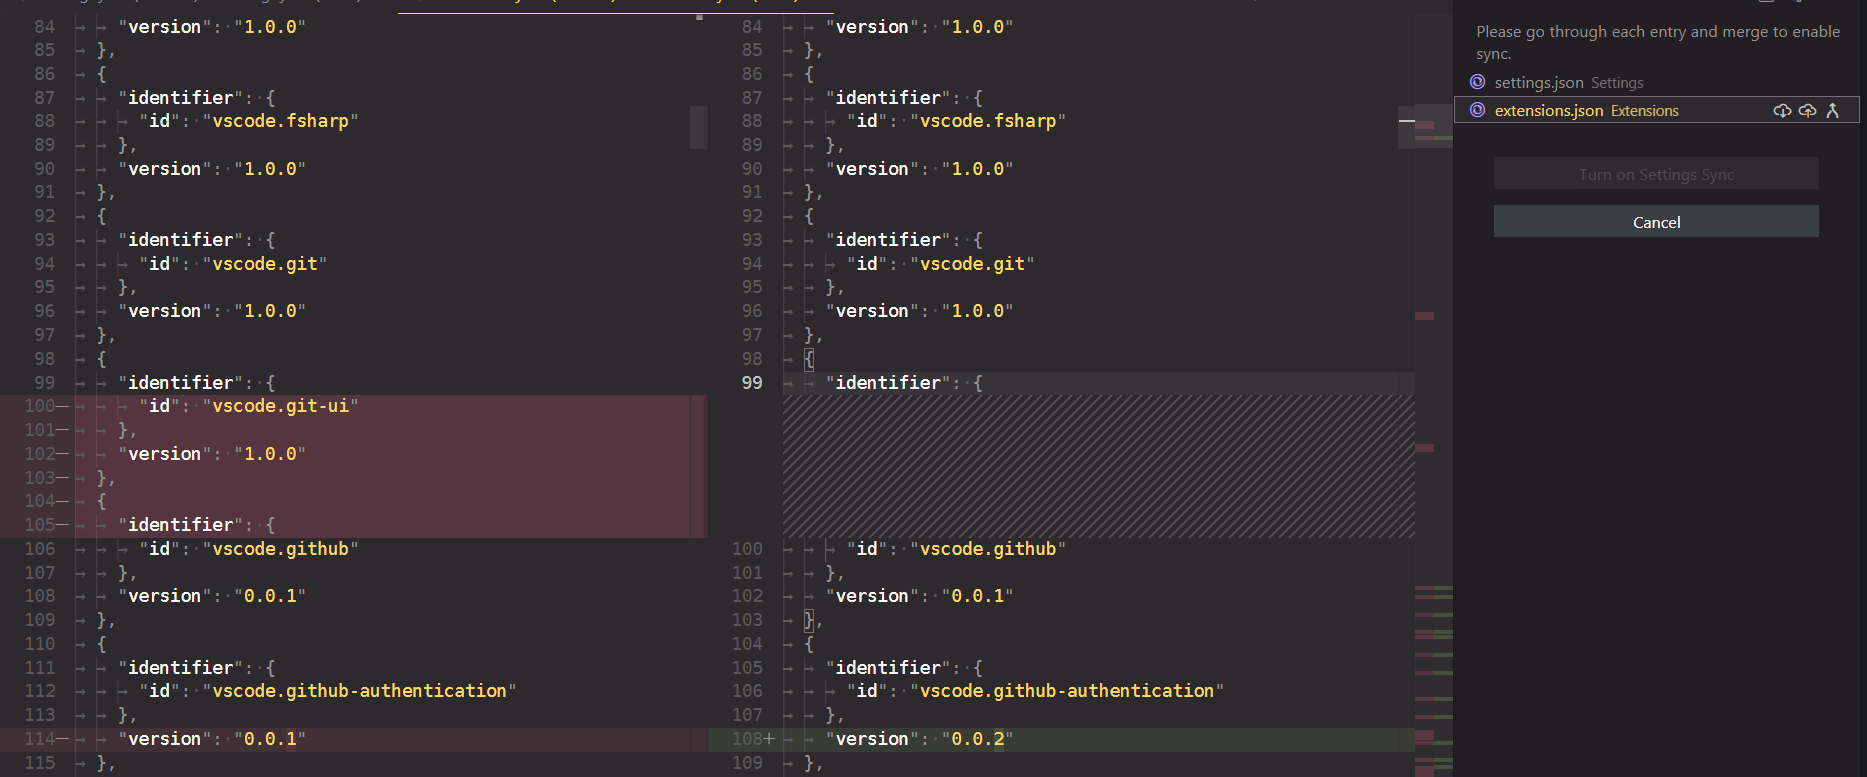Accept remote changes for extensions.json (cloud download icon)
Image resolution: width=1867 pixels, height=777 pixels.
point(1782,111)
